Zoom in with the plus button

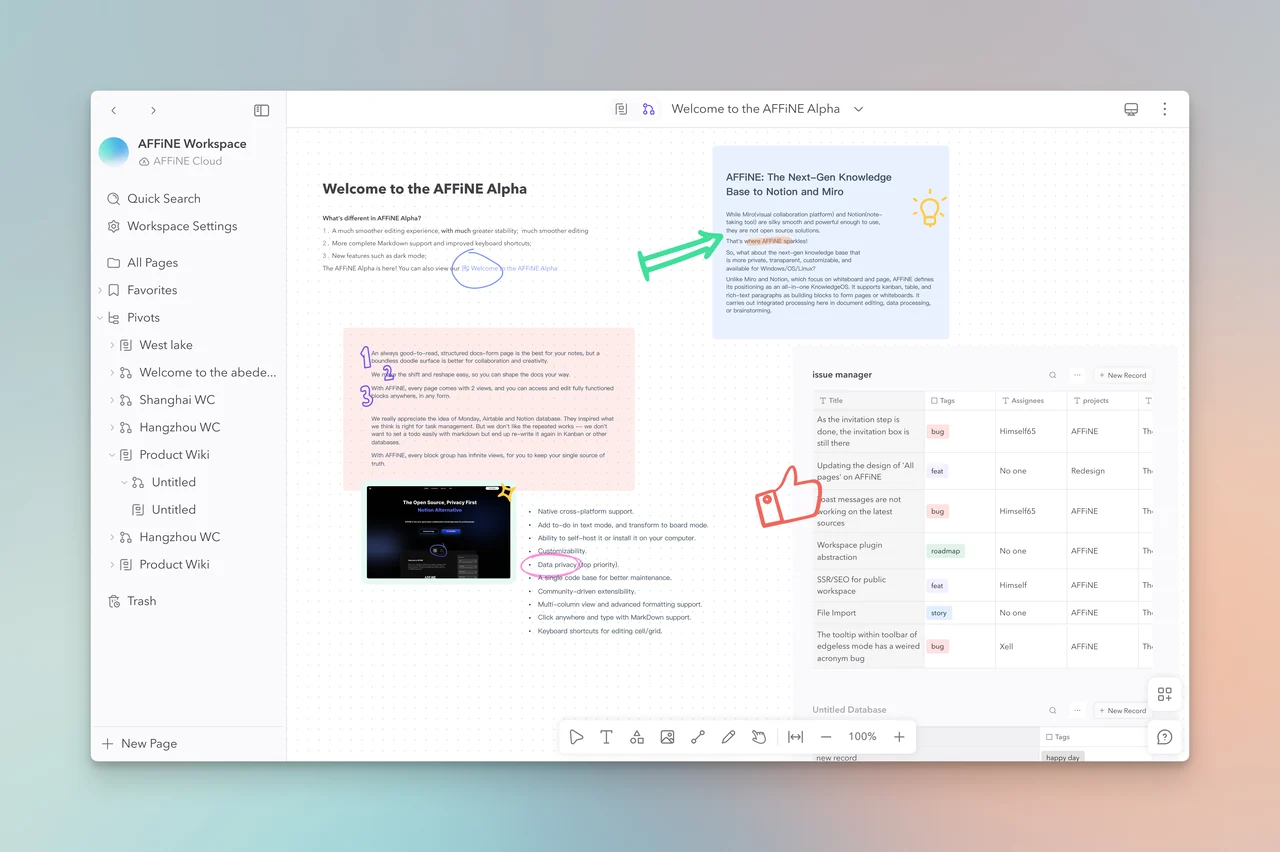[899, 737]
